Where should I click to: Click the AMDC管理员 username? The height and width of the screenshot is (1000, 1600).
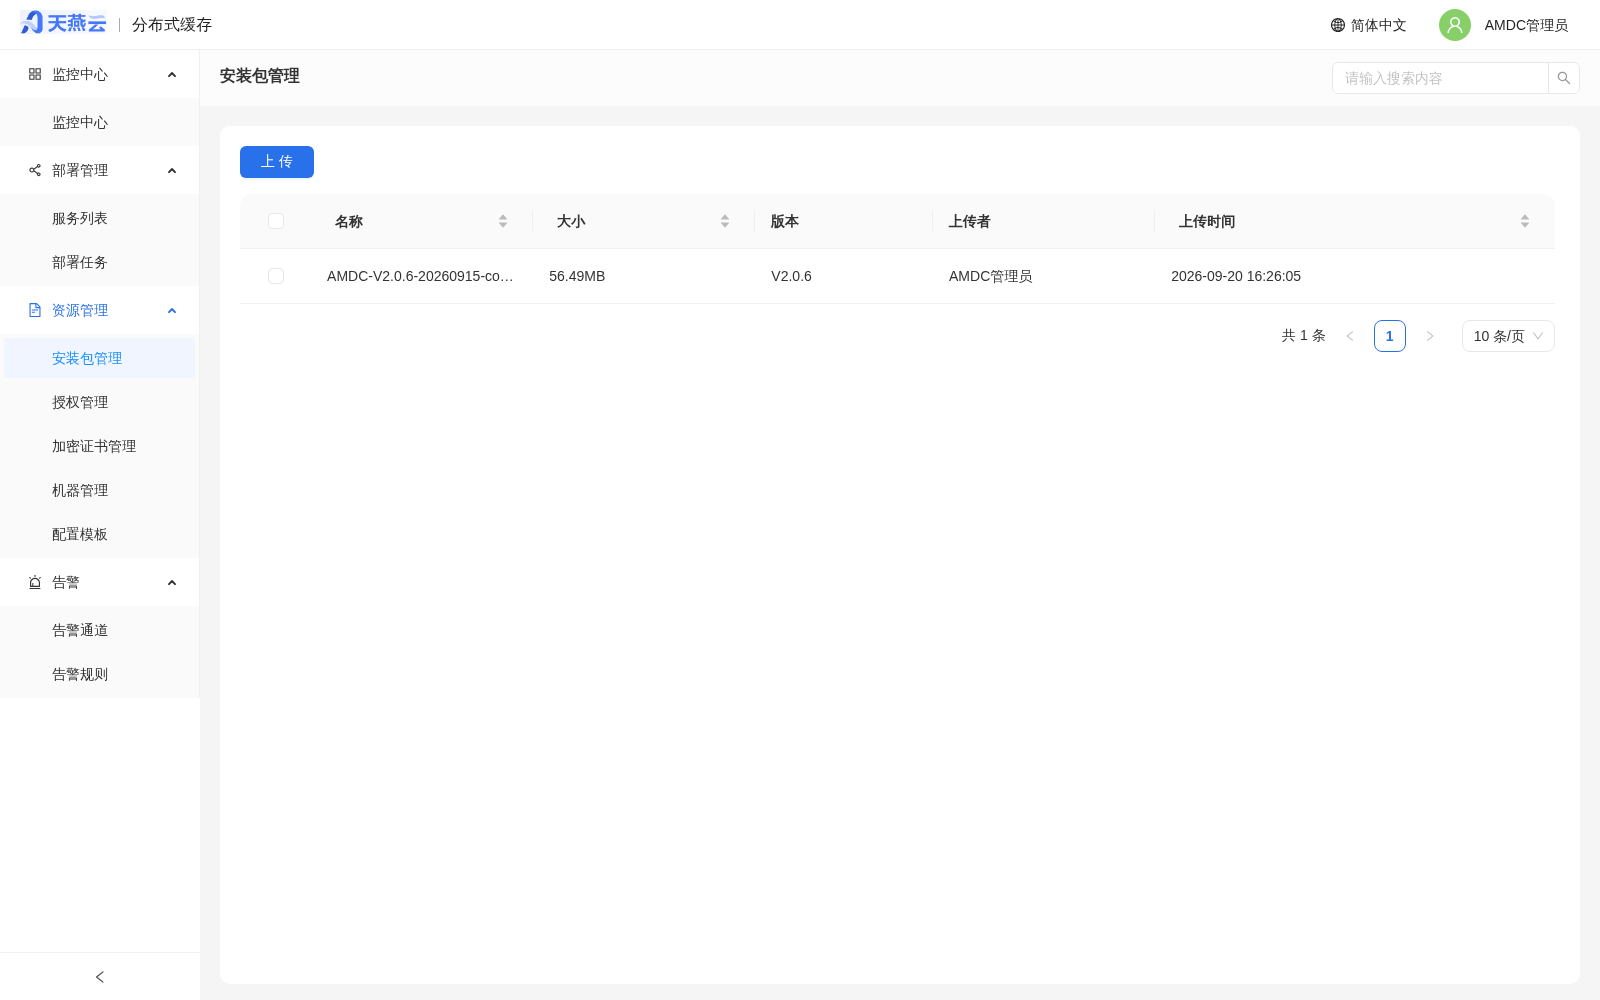click(1526, 25)
